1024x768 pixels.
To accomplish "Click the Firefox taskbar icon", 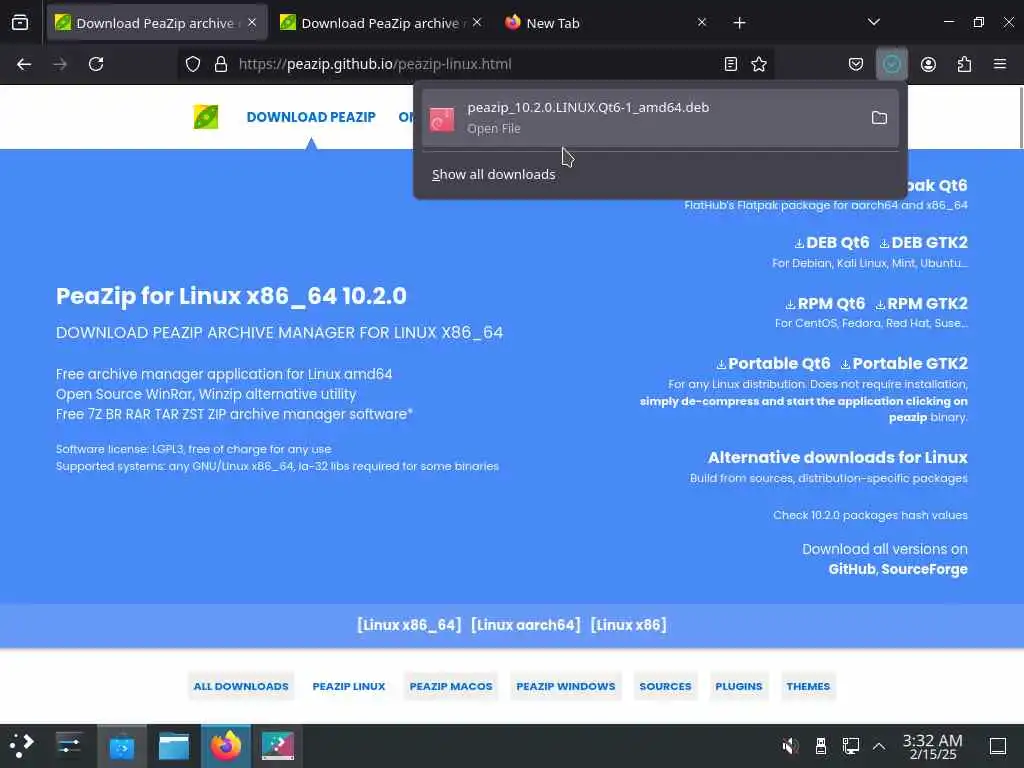I will (x=226, y=746).
